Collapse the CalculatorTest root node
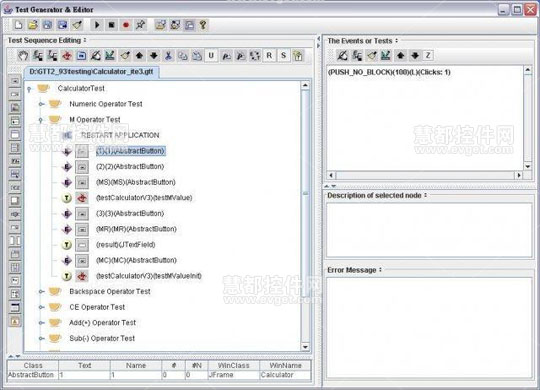Viewport: 540px width, 390px height. click(x=29, y=89)
